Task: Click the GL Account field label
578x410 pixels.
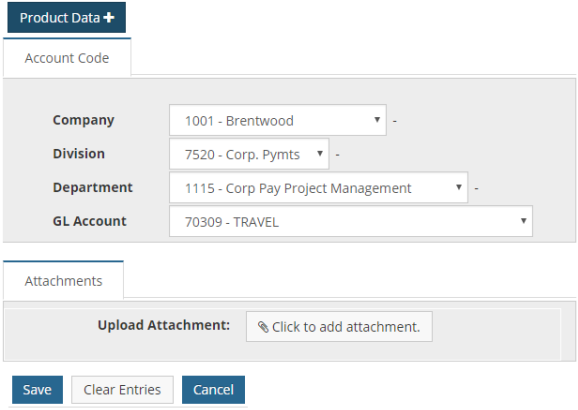Action: [90, 221]
